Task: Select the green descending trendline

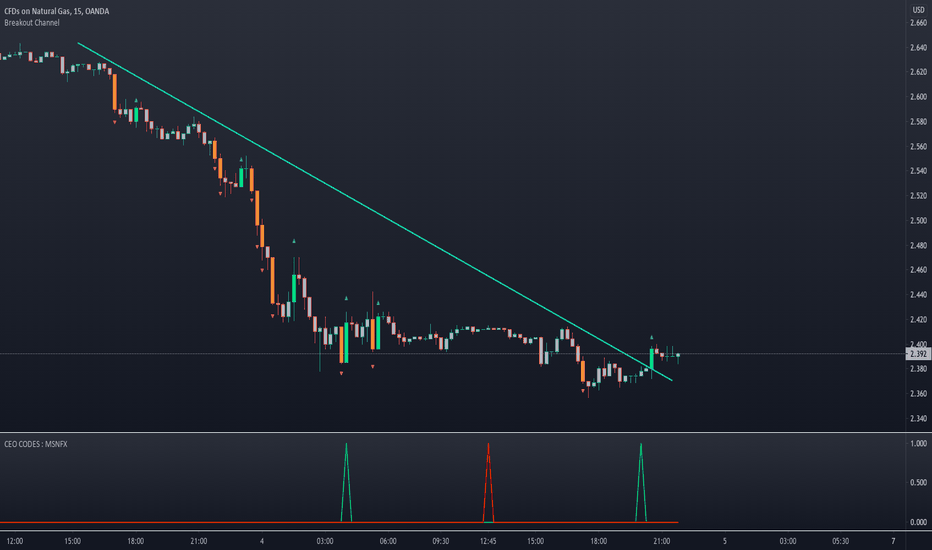Action: coord(374,211)
